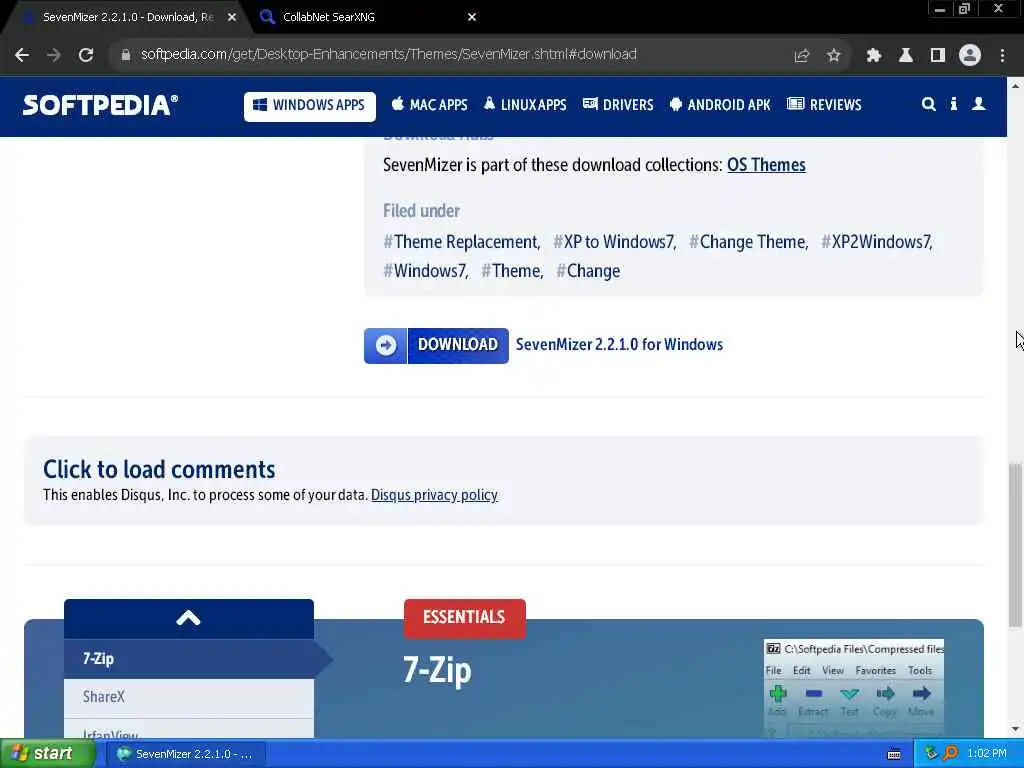
Task: Open the DRIVERS section
Action: pos(618,105)
